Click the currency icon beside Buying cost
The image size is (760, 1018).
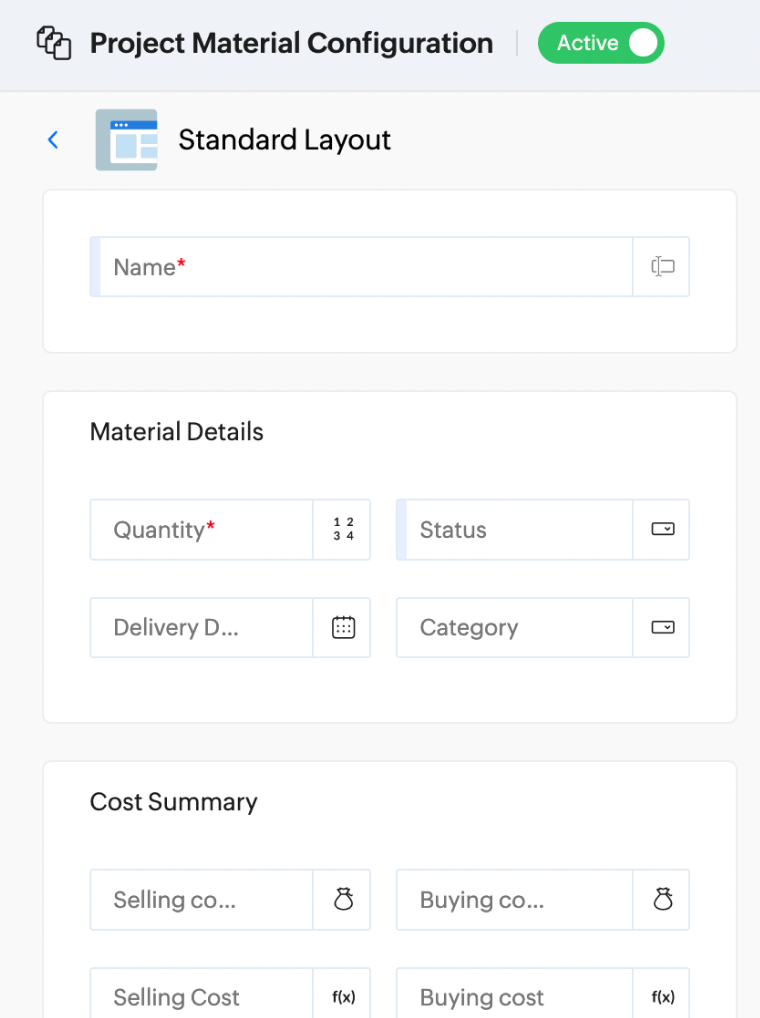click(661, 899)
